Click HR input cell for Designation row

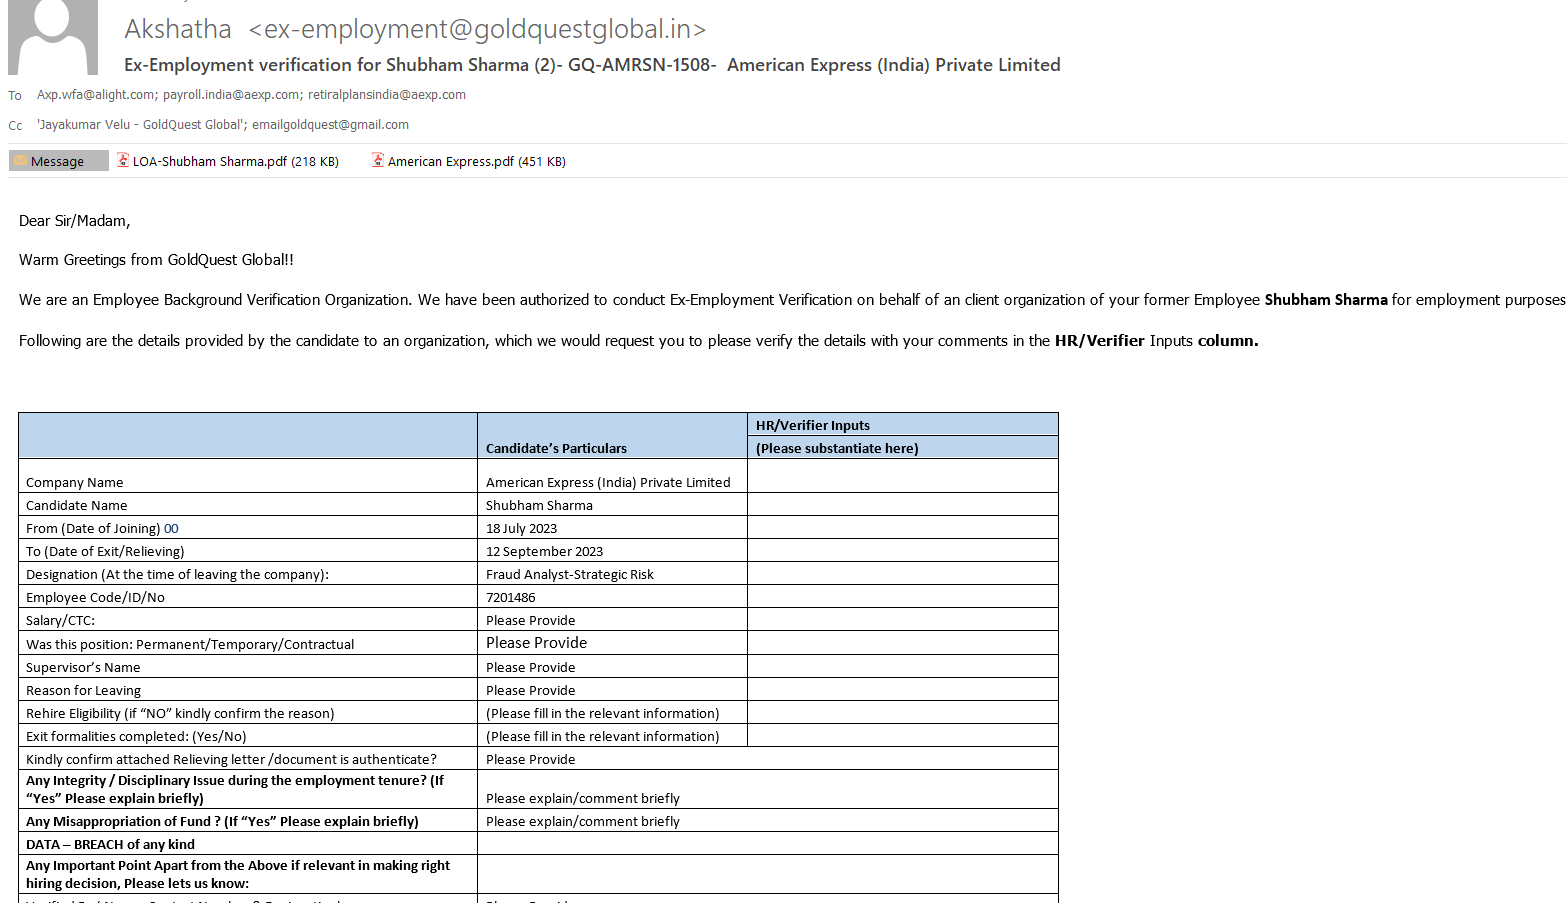(902, 574)
